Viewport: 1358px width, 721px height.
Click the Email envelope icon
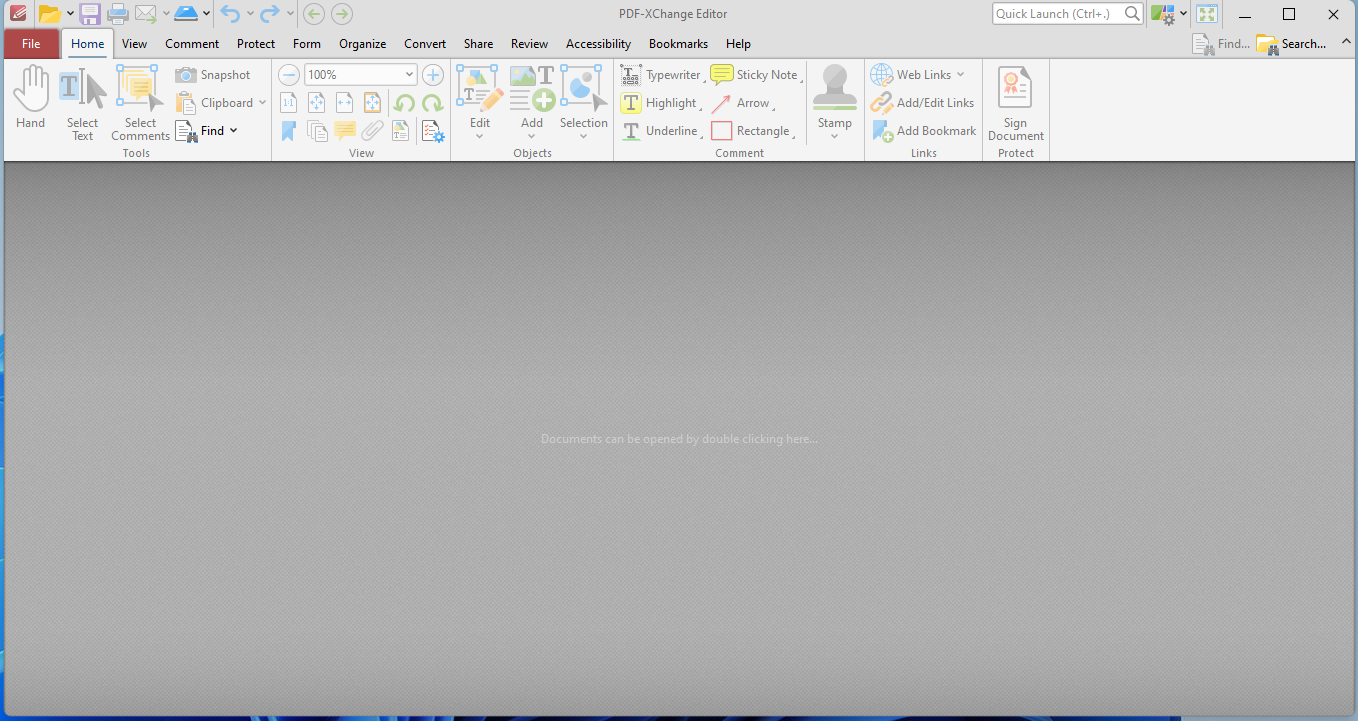[146, 14]
